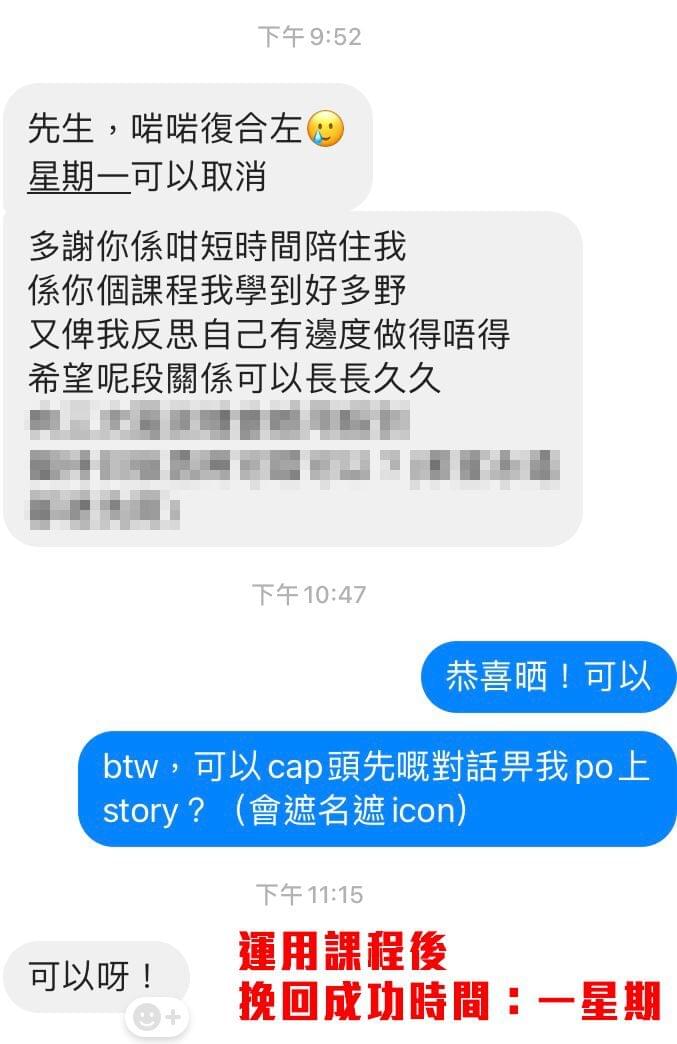677x1044 pixels.
Task: Select the btw cap對話 po story message
Action: pos(377,788)
